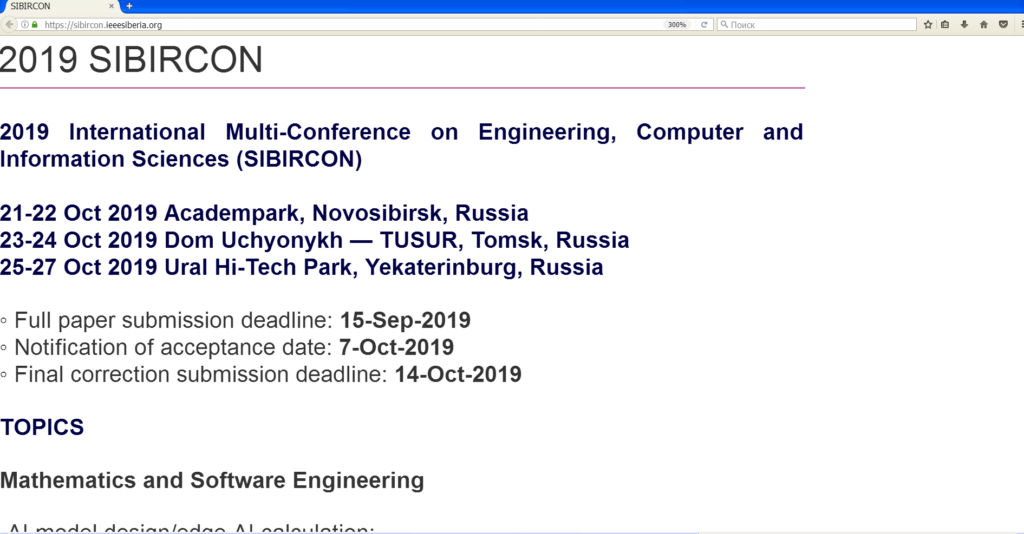Screen dimensions: 1024x534
Task: Click the acceptance date 7-Oct-2019
Action: coord(396,347)
